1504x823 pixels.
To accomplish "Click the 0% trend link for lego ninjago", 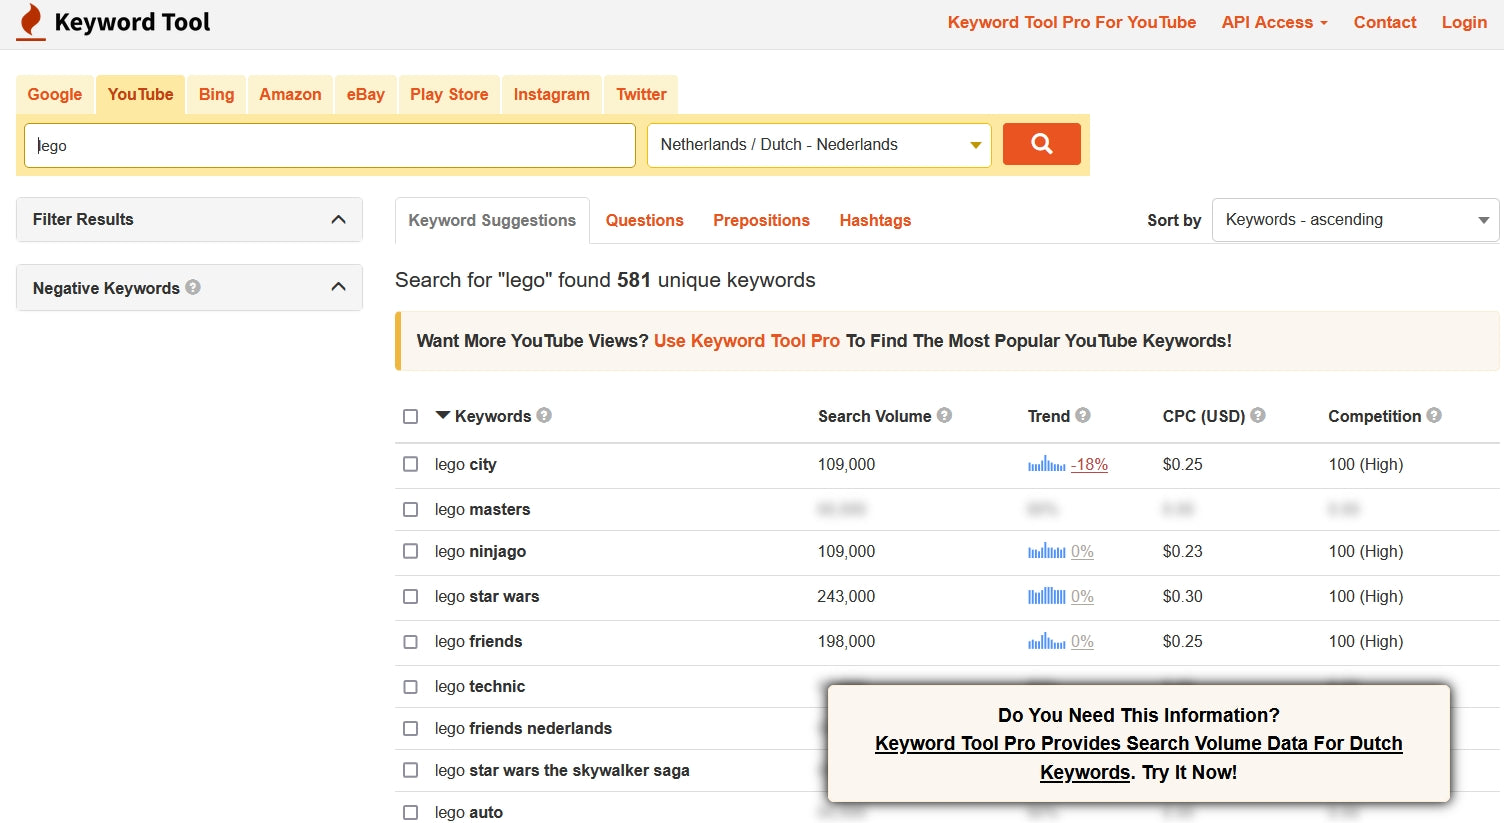I will pyautogui.click(x=1082, y=551).
